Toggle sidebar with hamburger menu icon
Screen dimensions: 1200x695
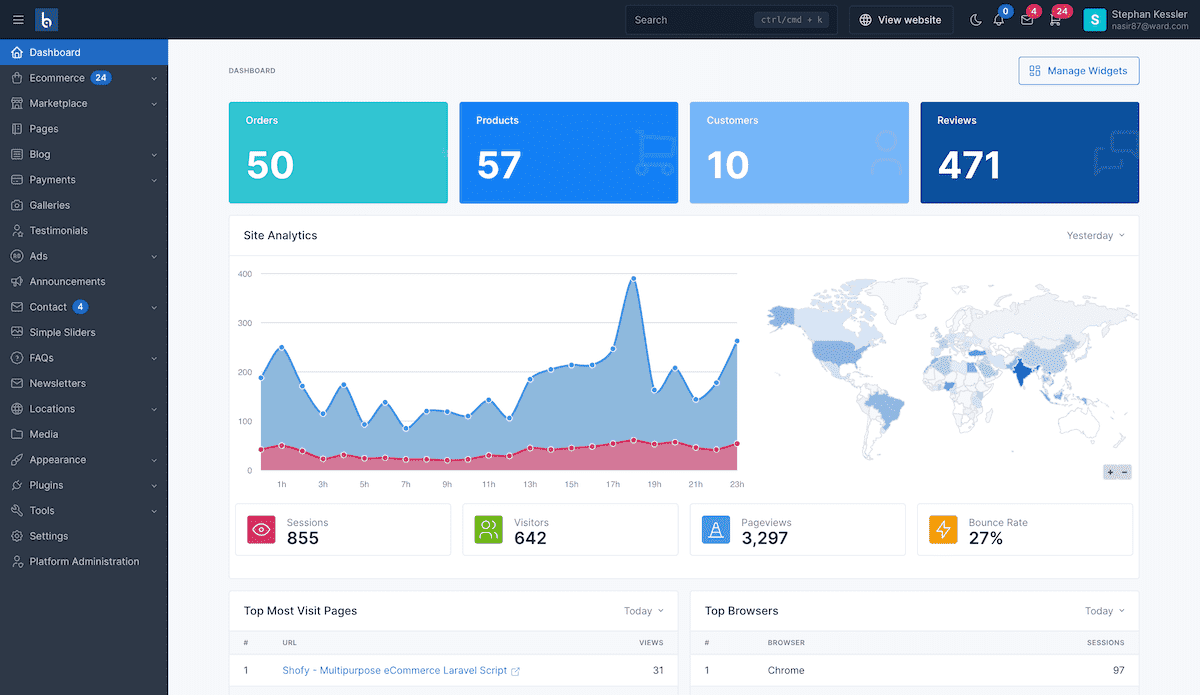point(18,20)
